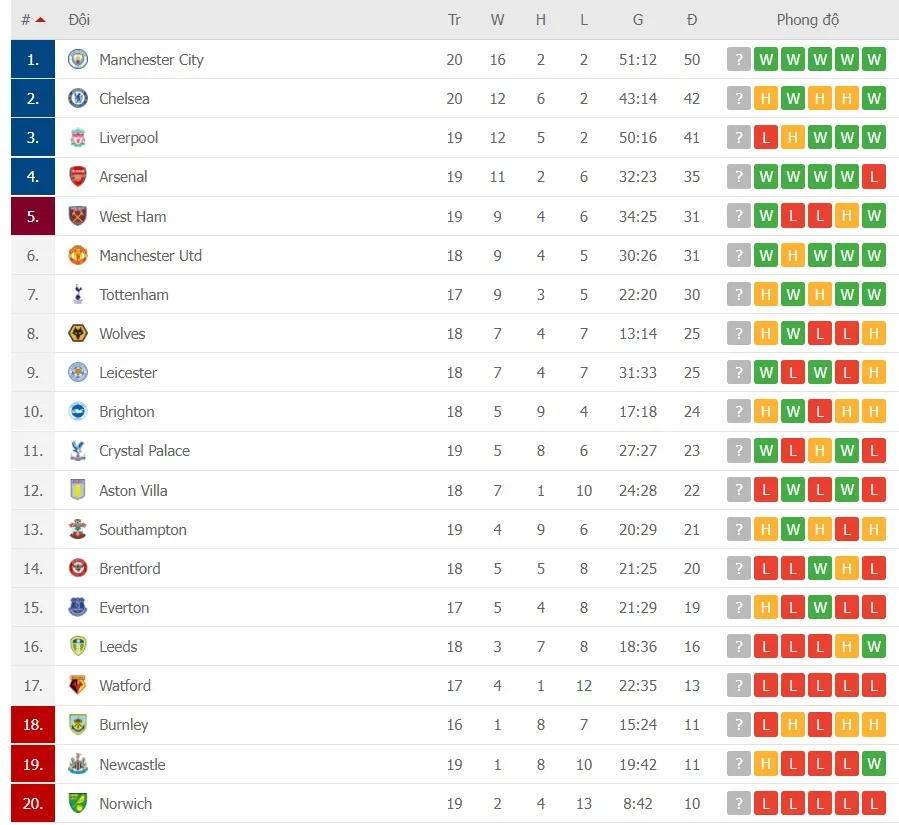899x825 pixels.
Task: Click the Phong độ column header
Action: pos(807,19)
